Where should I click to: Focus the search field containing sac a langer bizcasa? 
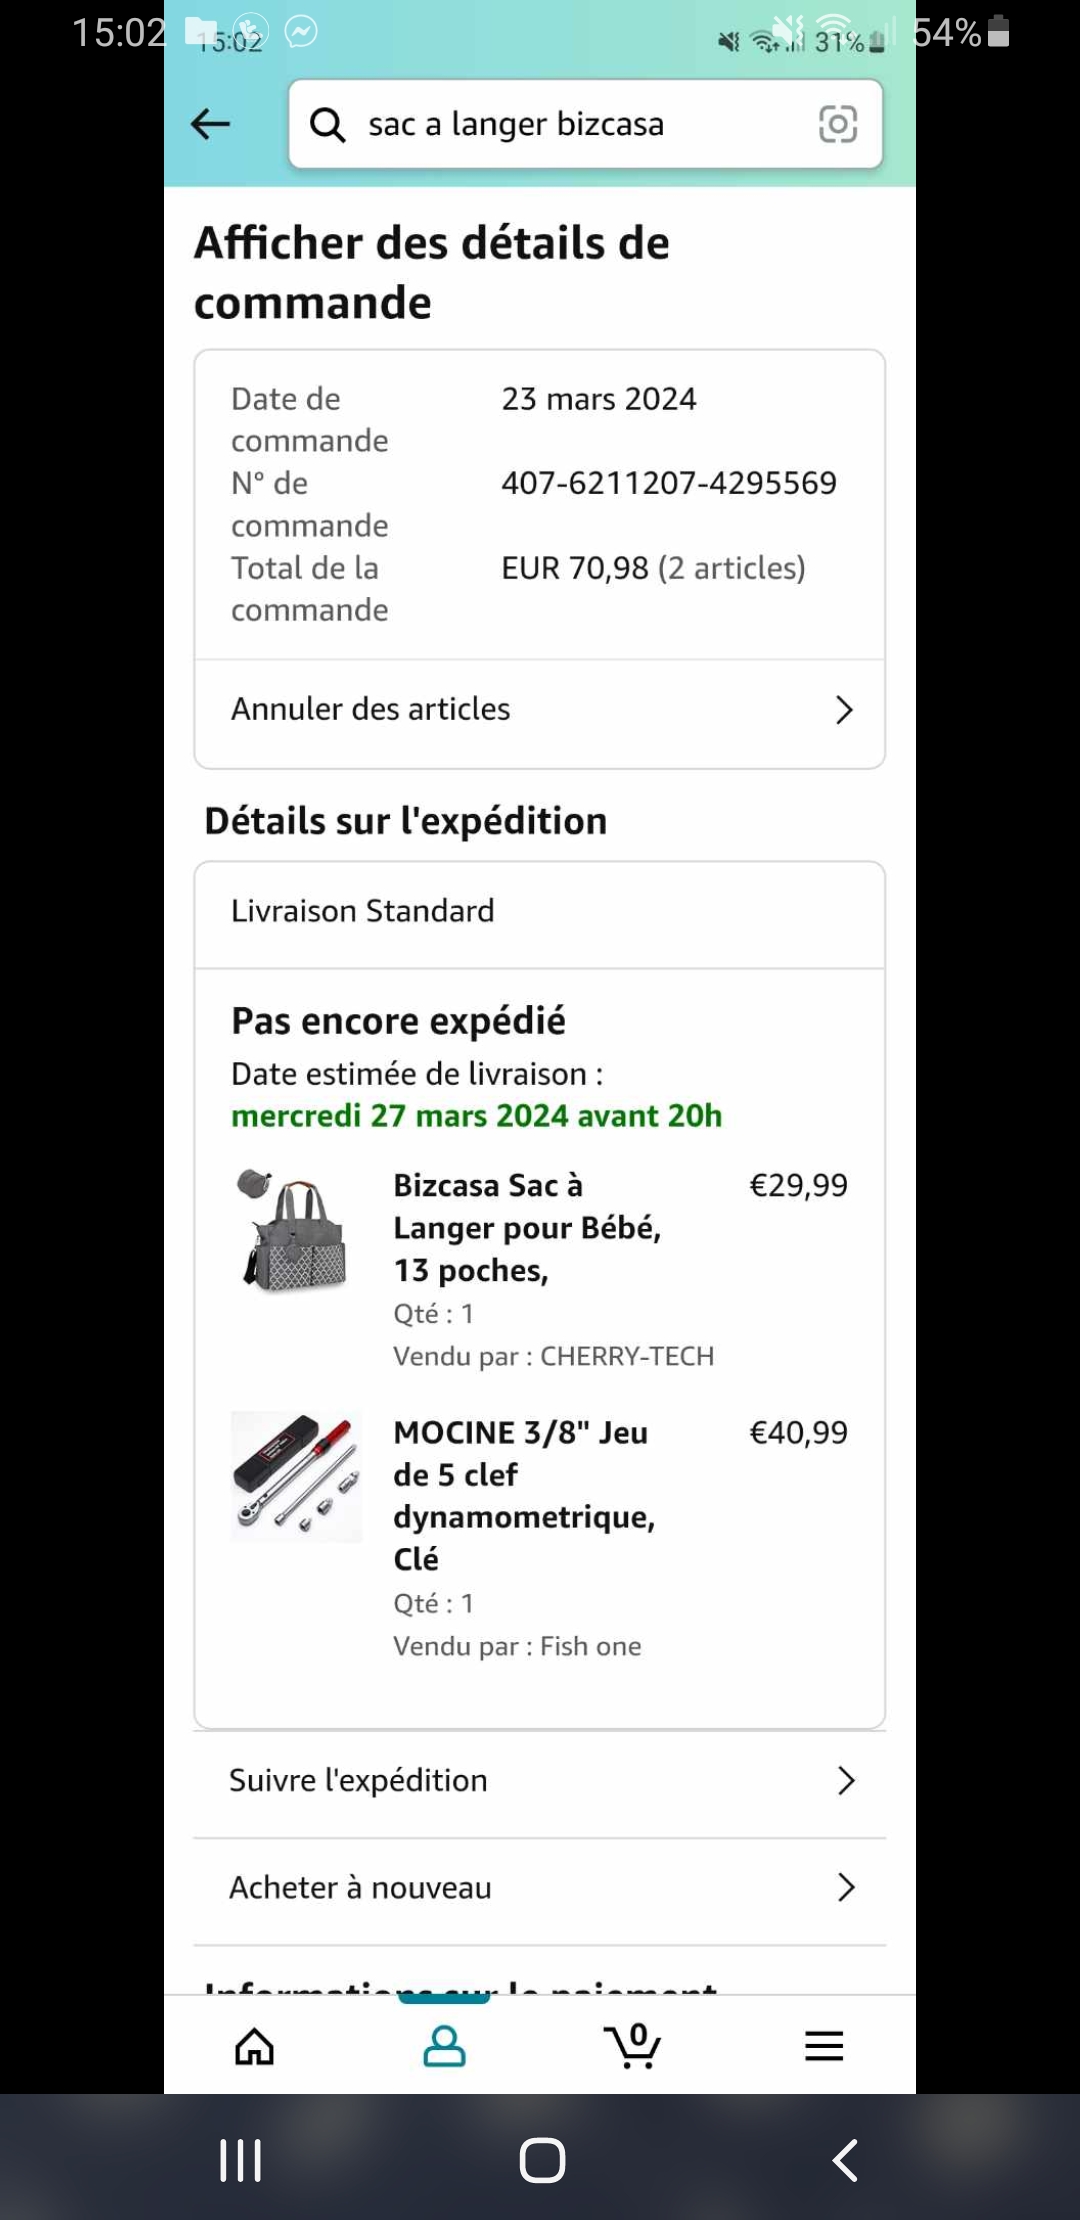pyautogui.click(x=585, y=124)
